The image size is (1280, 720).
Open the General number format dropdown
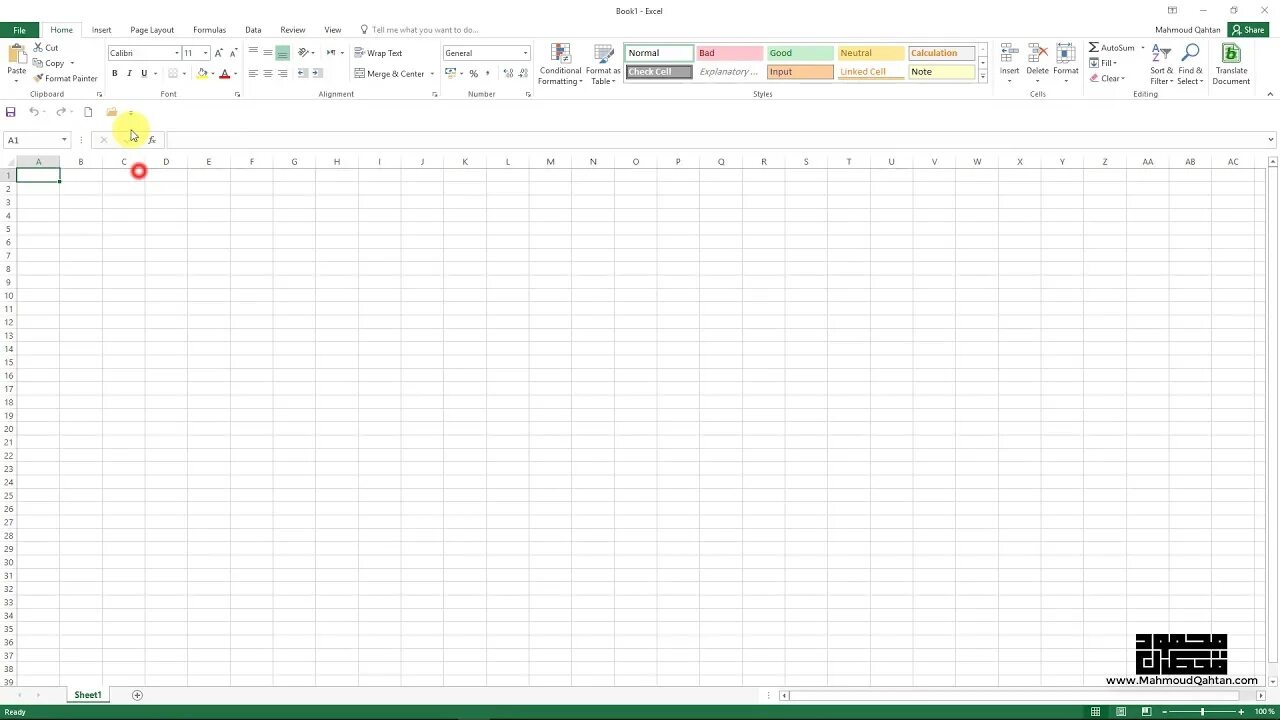point(525,53)
